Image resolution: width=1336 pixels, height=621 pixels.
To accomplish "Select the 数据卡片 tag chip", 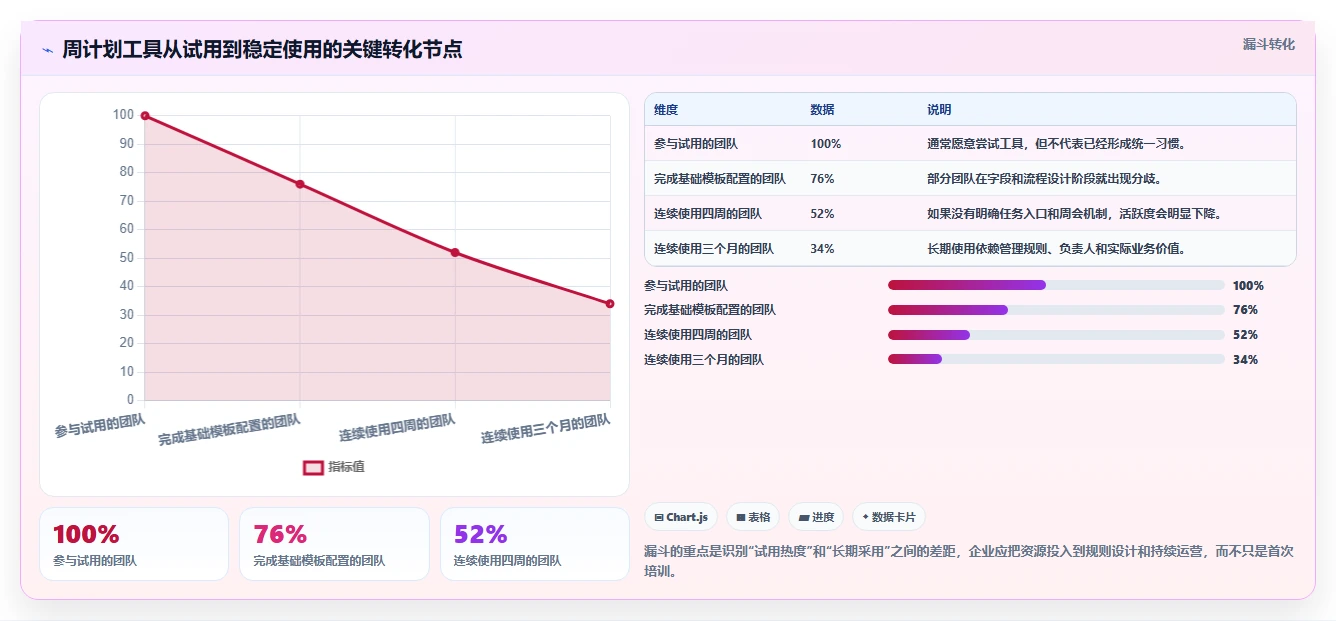I will [x=889, y=517].
